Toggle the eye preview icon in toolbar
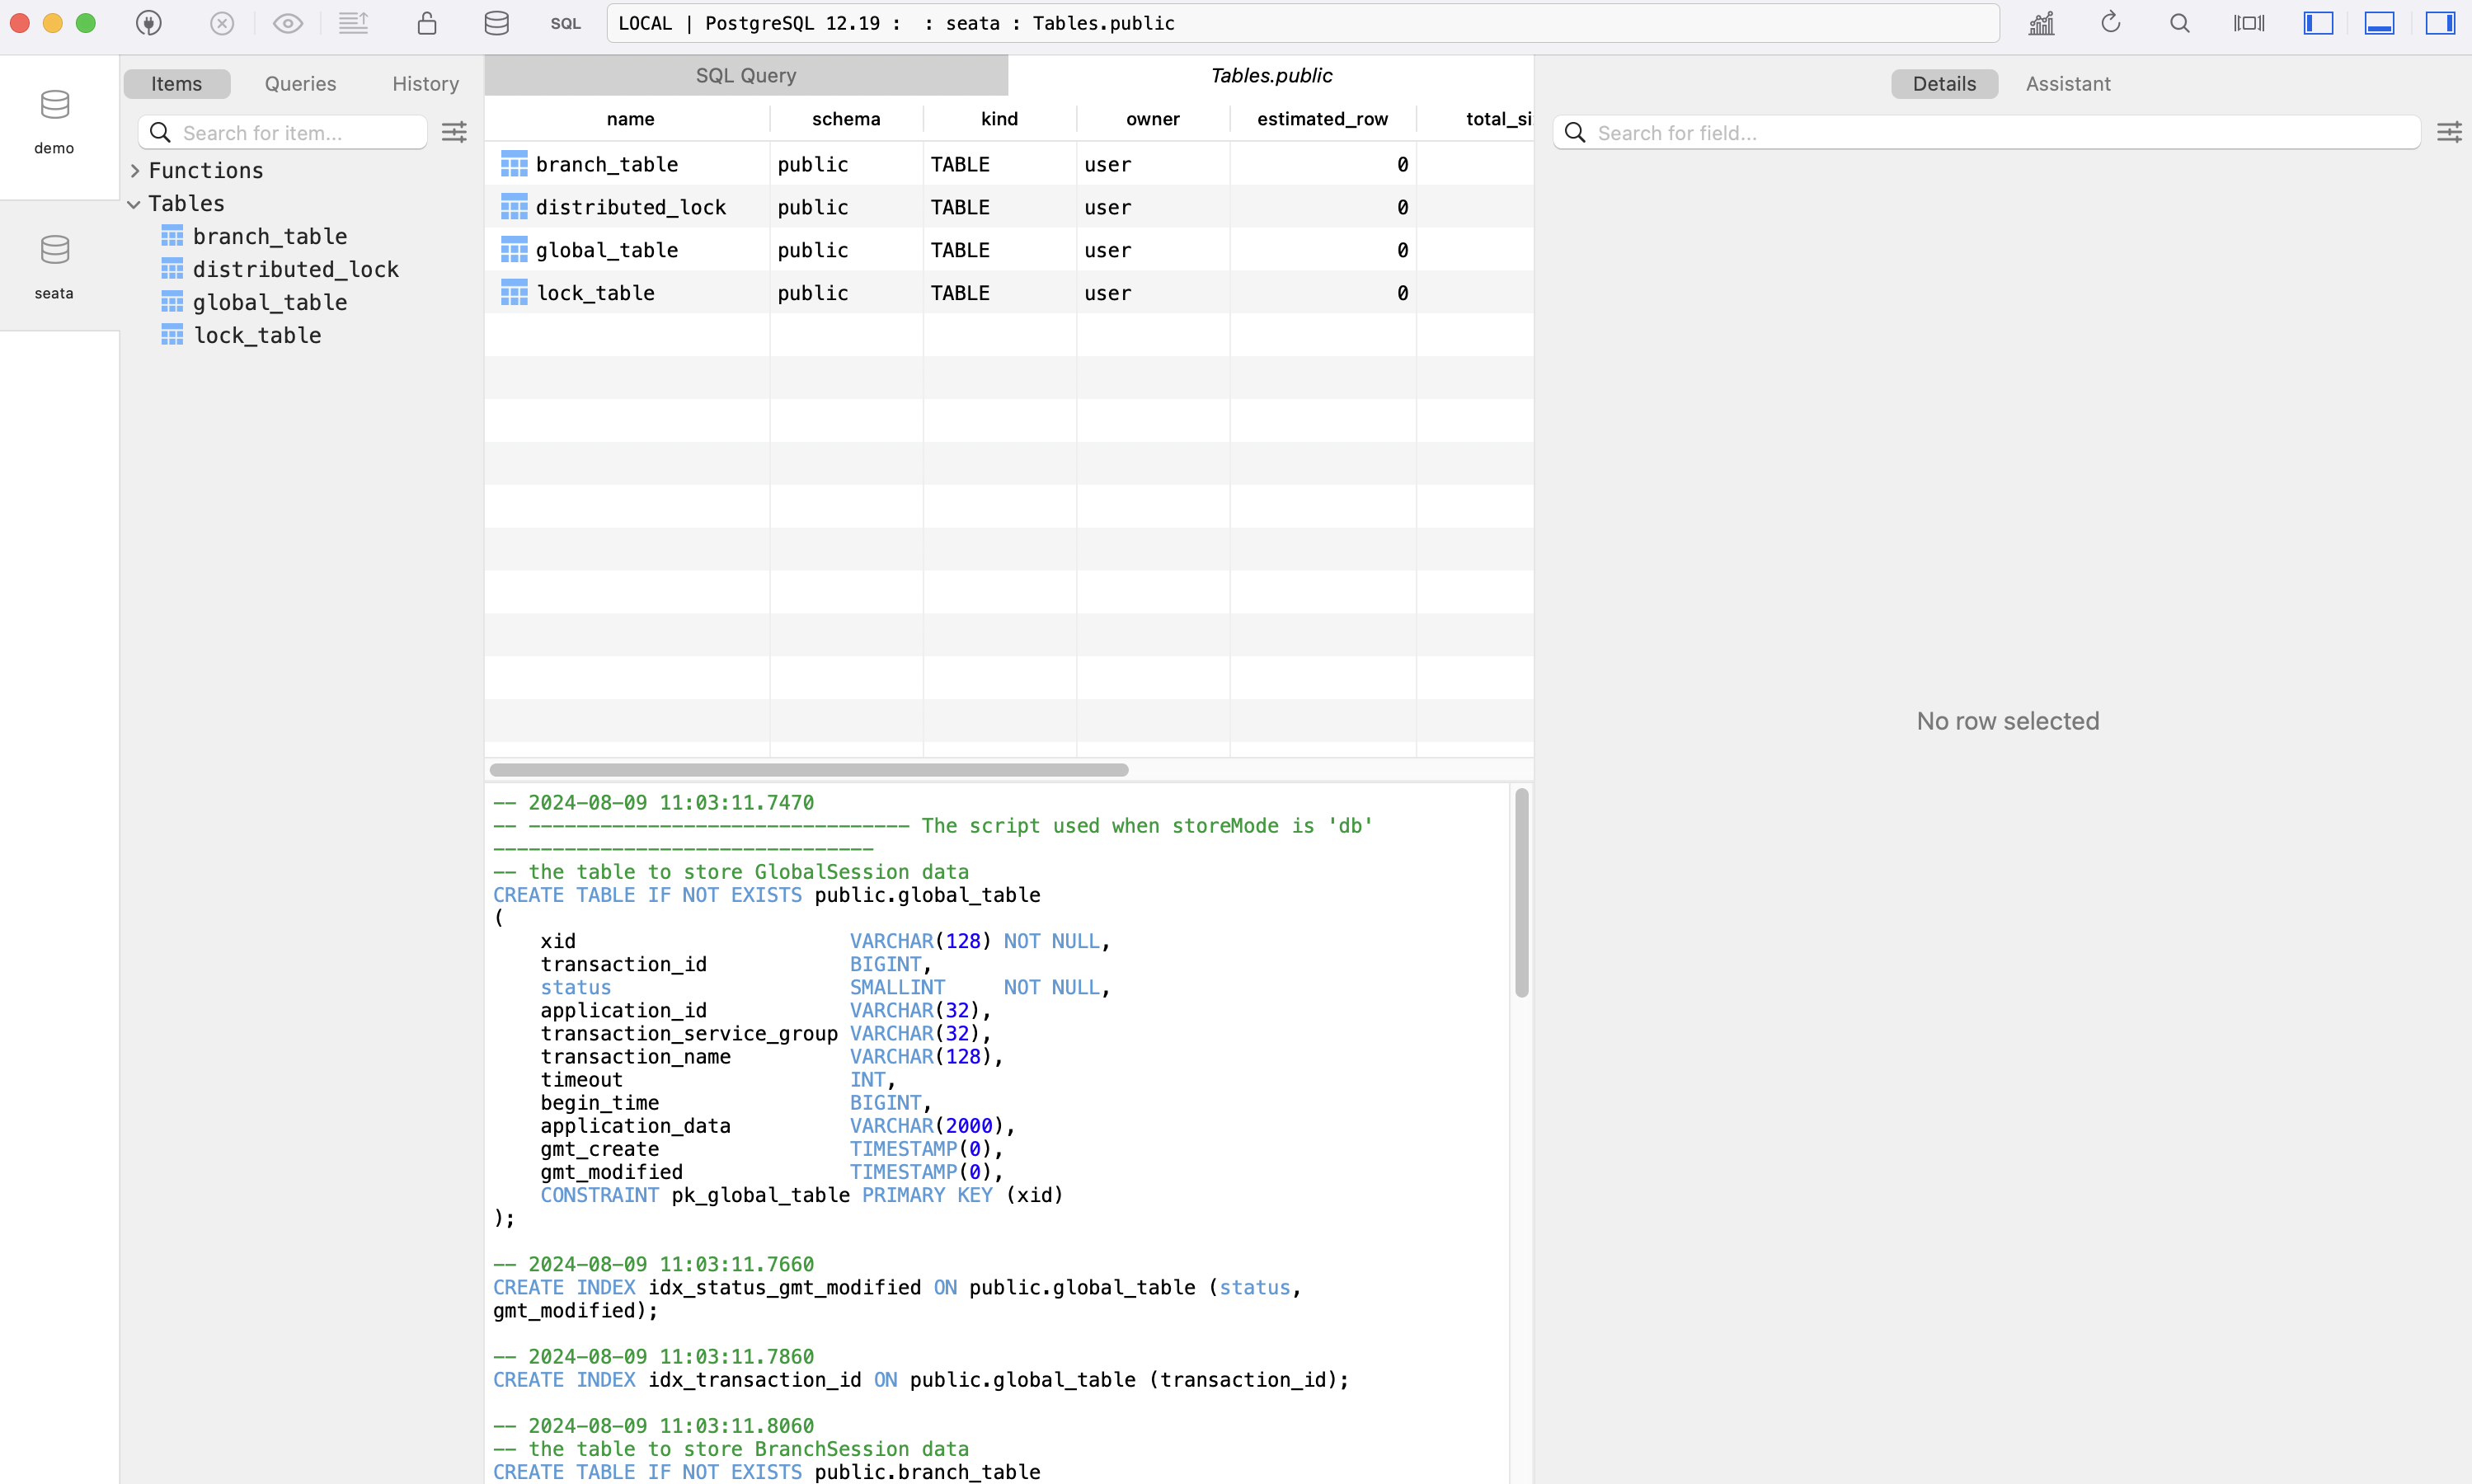This screenshot has height=1484, width=2472. 288,23
